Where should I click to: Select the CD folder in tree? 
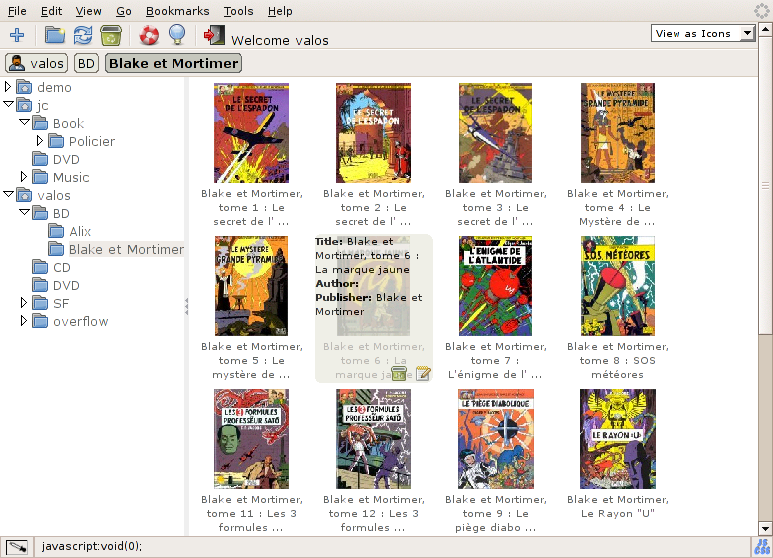pos(62,268)
